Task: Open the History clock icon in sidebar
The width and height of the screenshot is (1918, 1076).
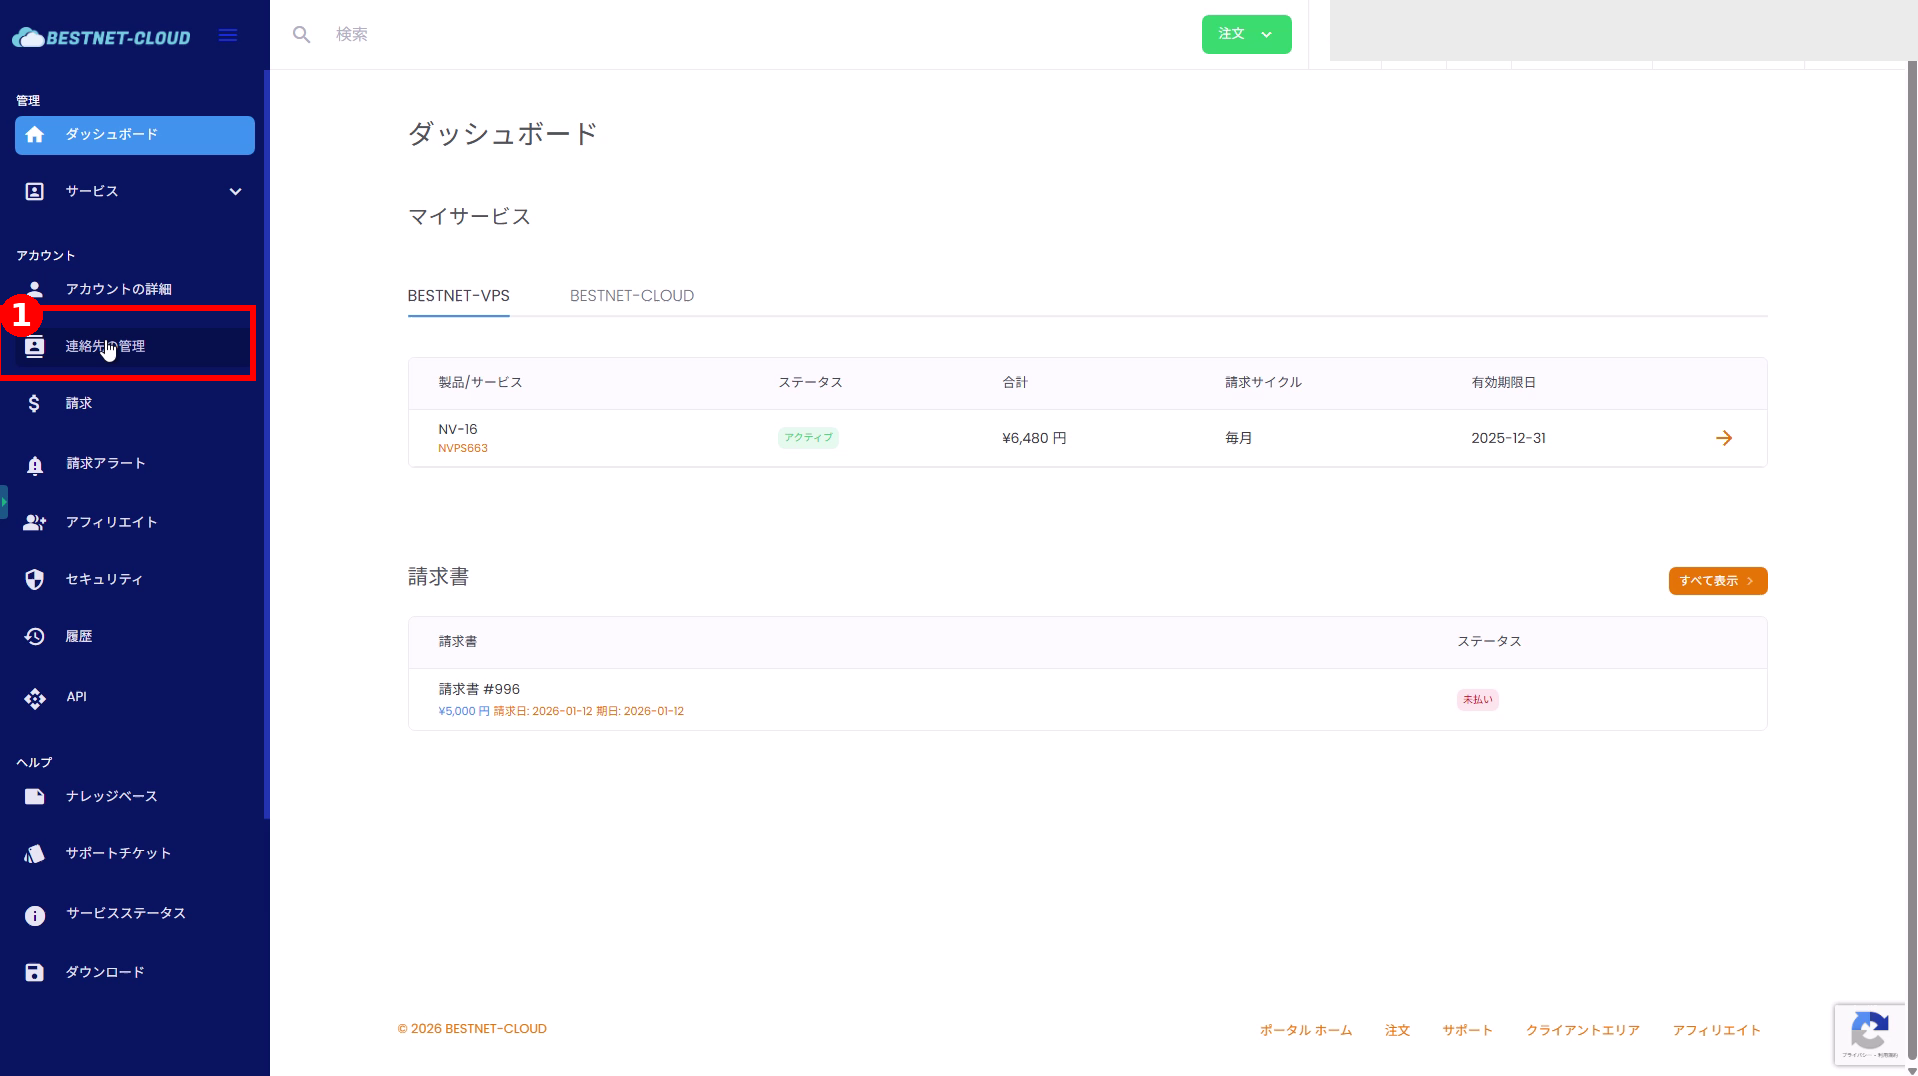Action: 35,637
